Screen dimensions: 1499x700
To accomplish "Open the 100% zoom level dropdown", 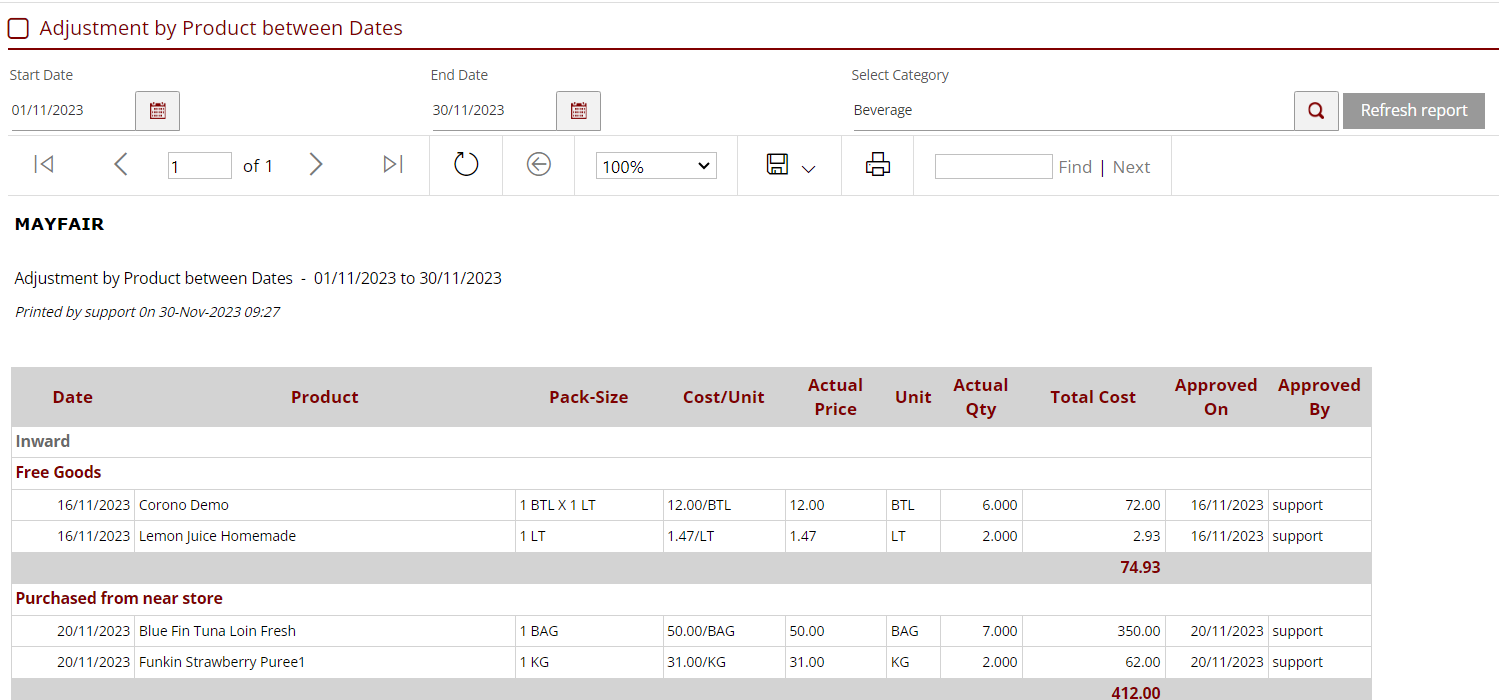I will [x=656, y=166].
